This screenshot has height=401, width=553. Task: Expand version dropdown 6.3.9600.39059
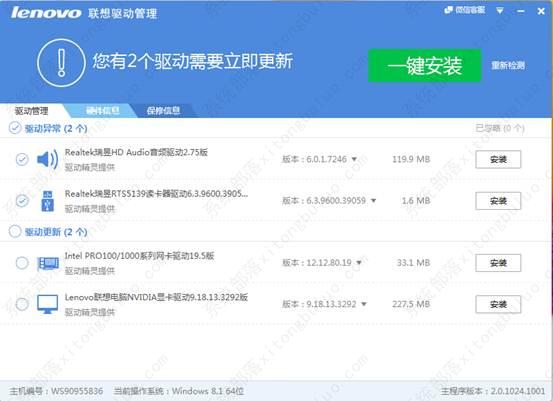(373, 201)
